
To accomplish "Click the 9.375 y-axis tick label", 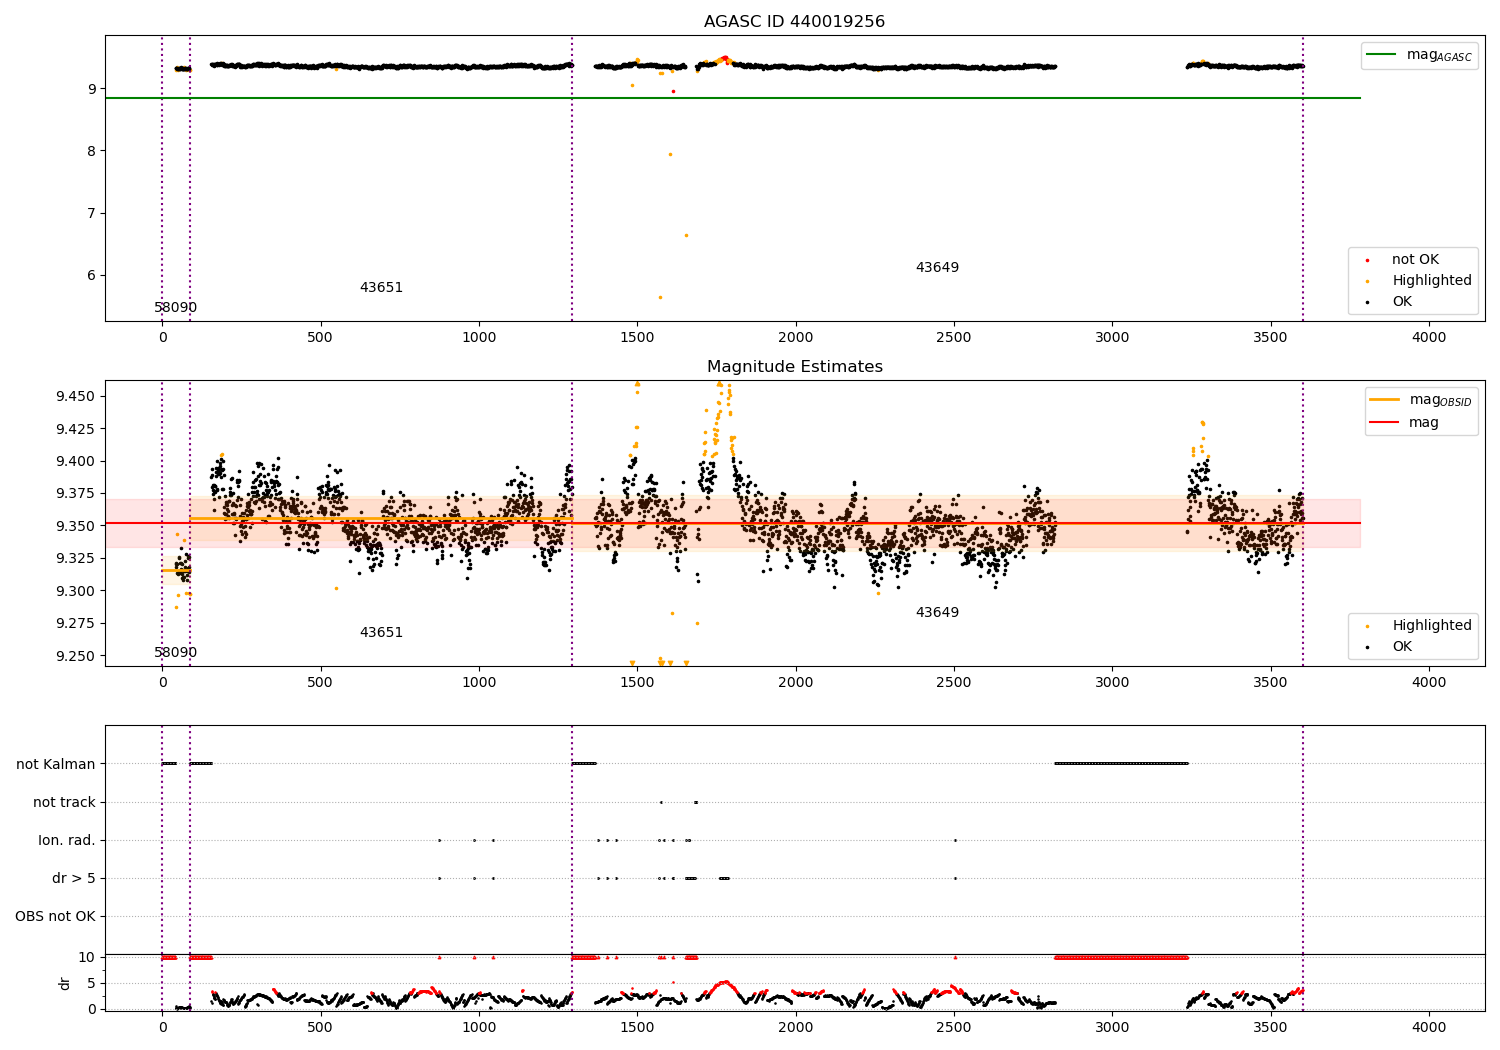I will pyautogui.click(x=76, y=494).
